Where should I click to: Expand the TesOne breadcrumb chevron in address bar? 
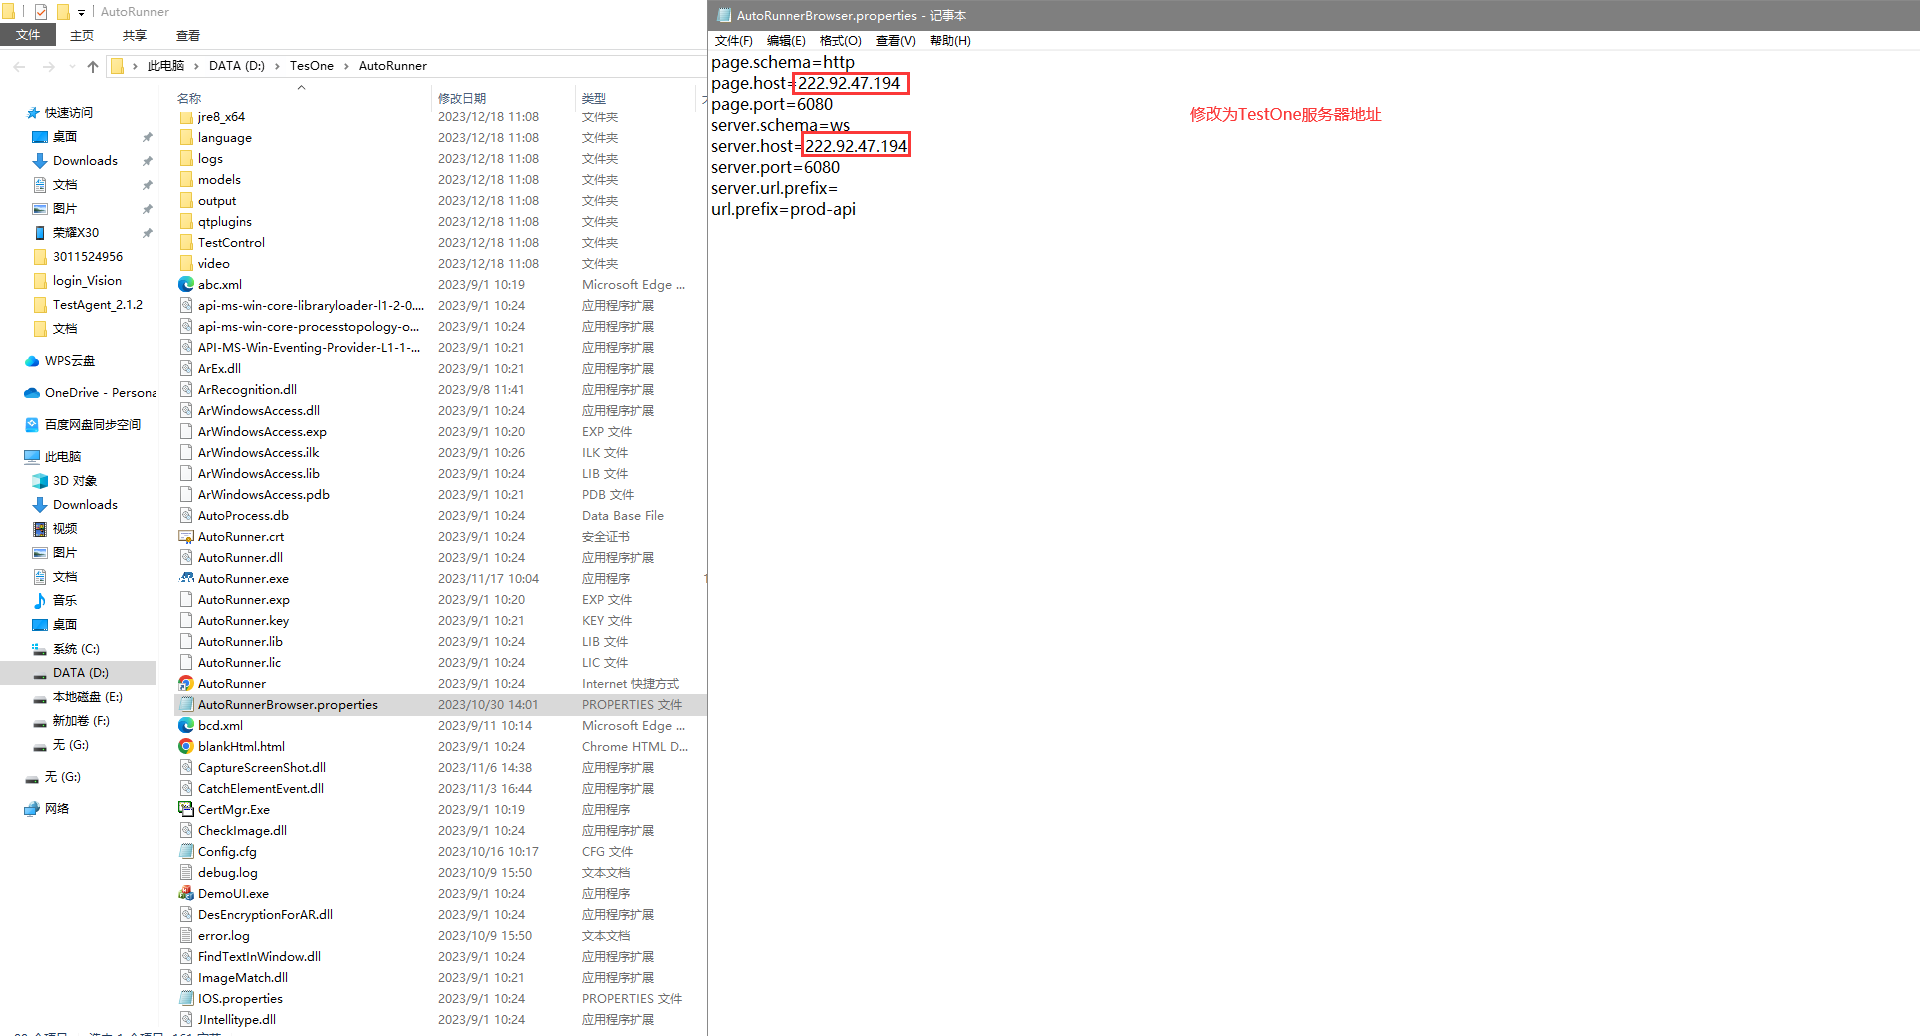pos(346,66)
